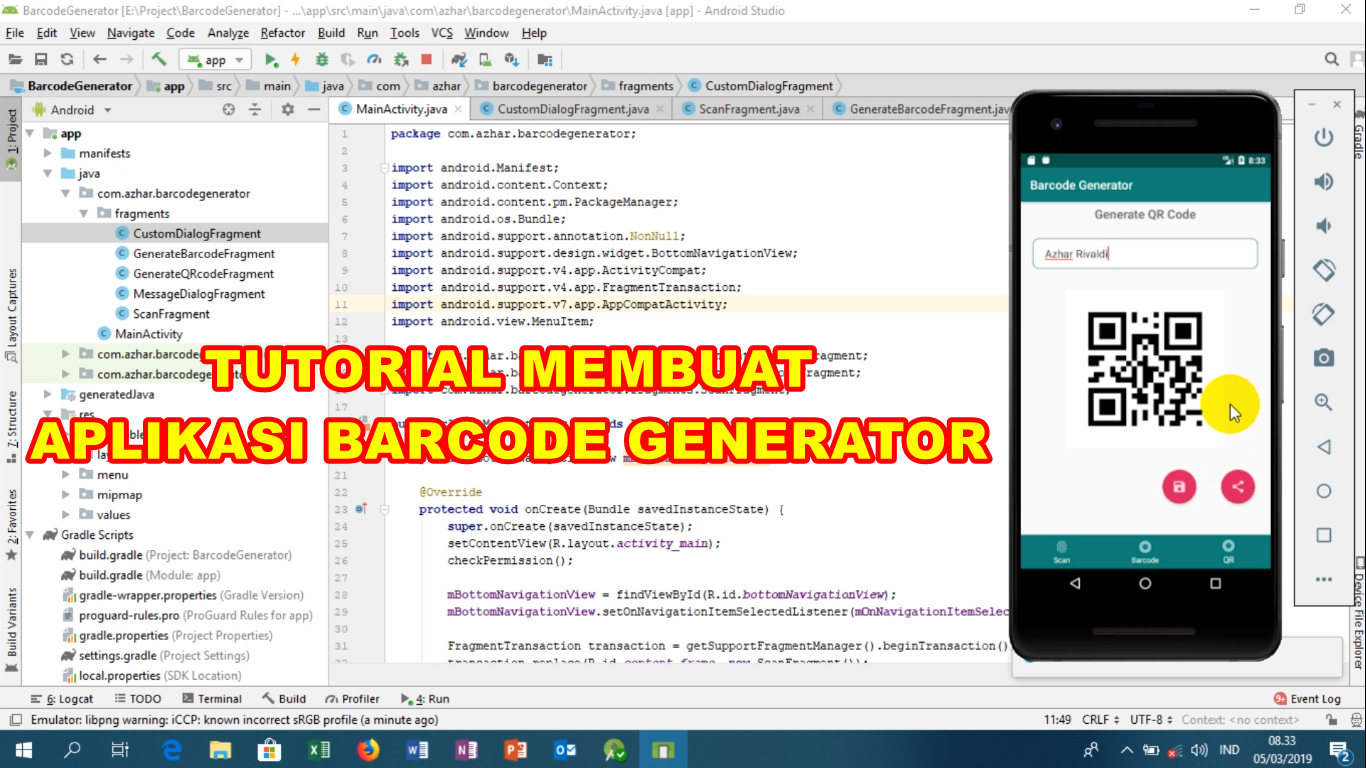Image resolution: width=1366 pixels, height=768 pixels.
Task: Run the app using the green Run icon
Action: click(x=271, y=59)
